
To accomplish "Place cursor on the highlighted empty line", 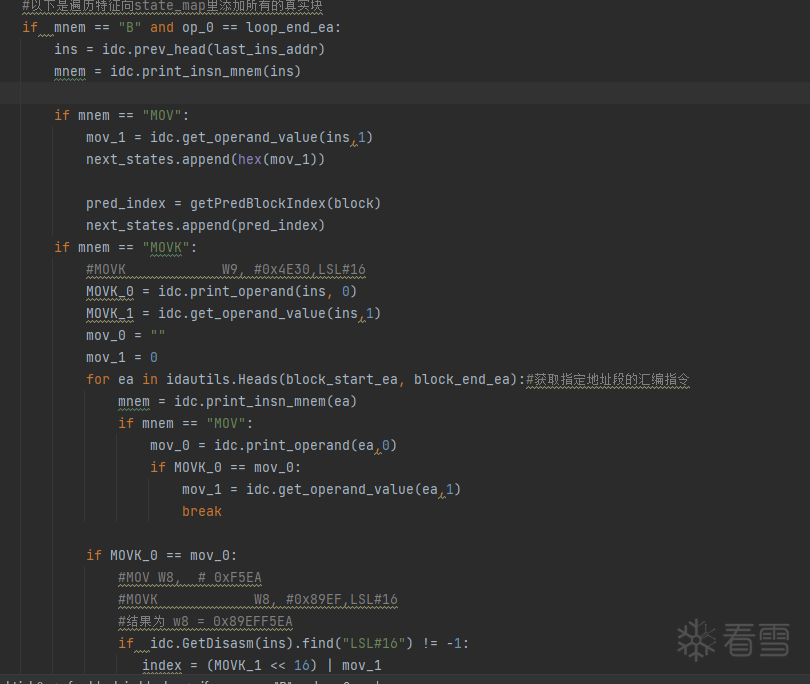I will 400,93.
